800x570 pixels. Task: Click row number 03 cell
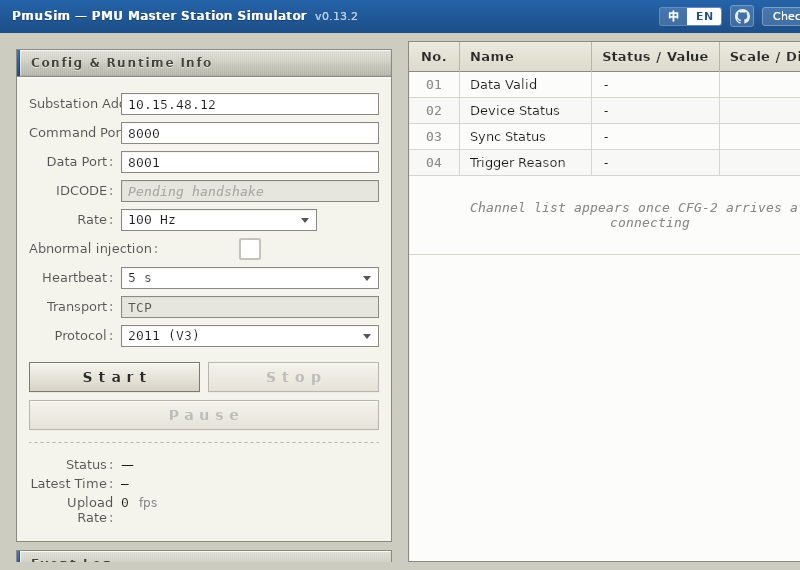[x=434, y=137]
